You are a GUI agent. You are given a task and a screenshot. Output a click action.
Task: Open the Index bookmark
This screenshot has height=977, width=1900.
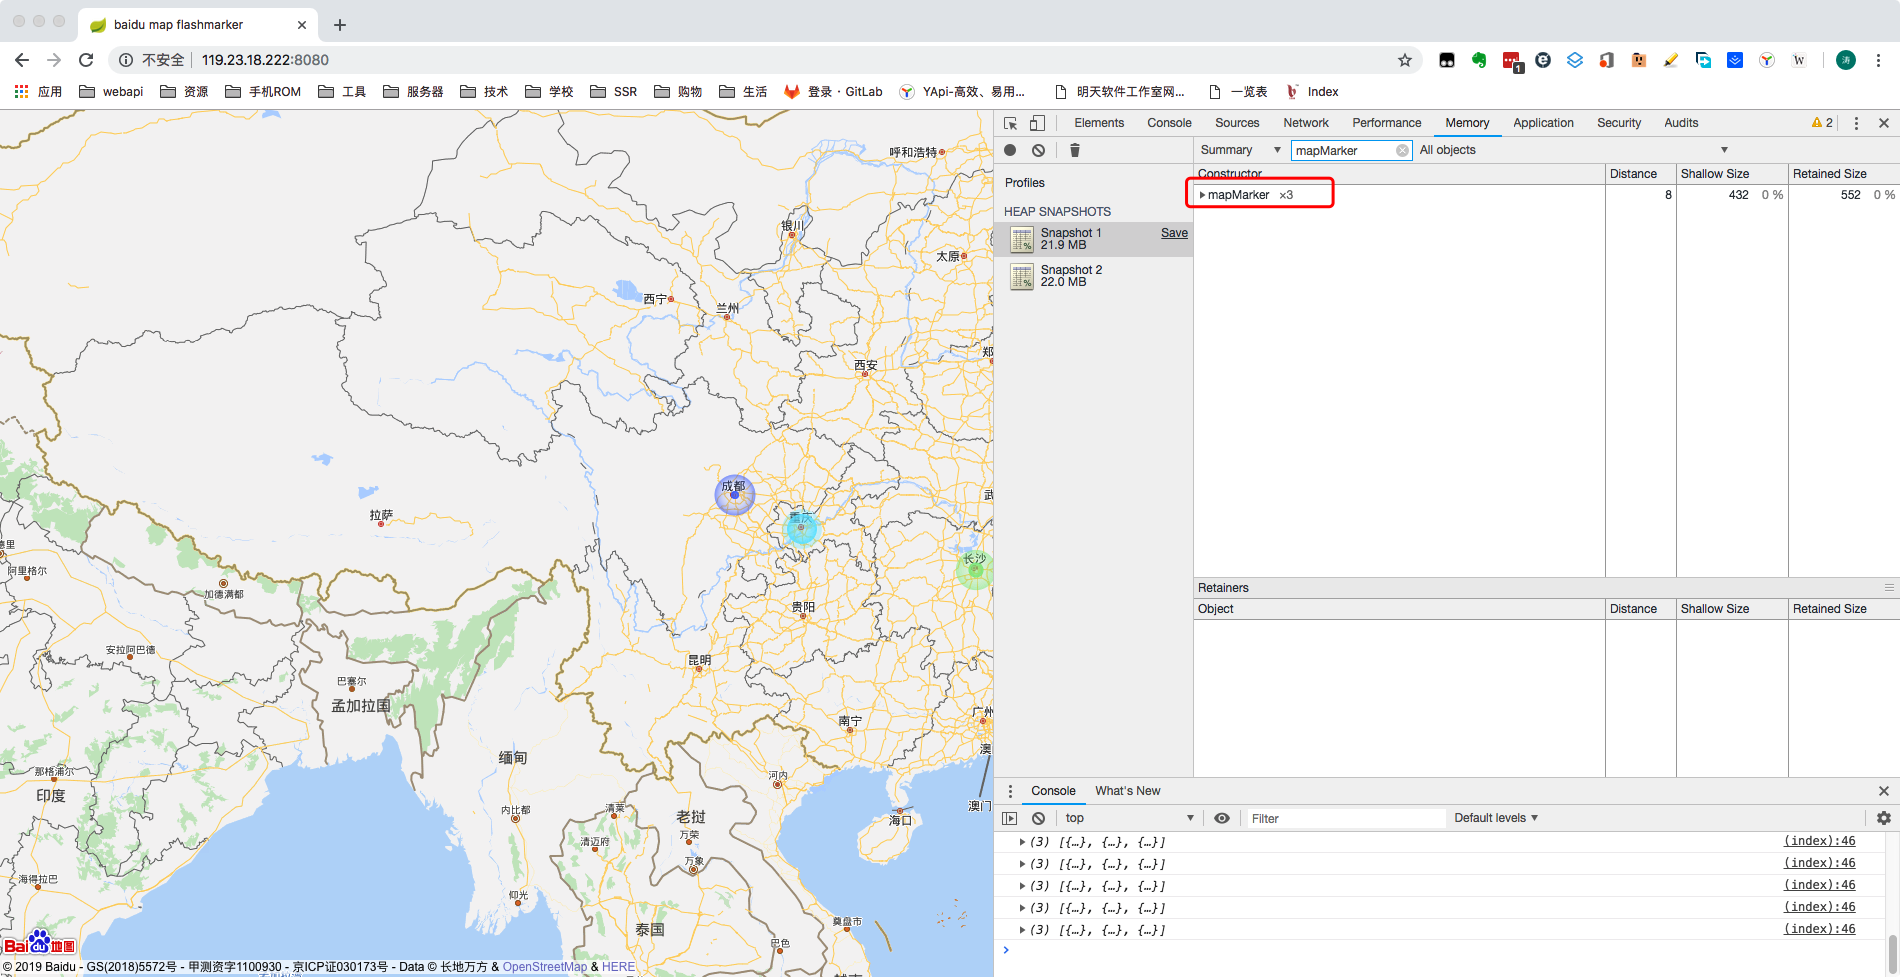click(1313, 91)
